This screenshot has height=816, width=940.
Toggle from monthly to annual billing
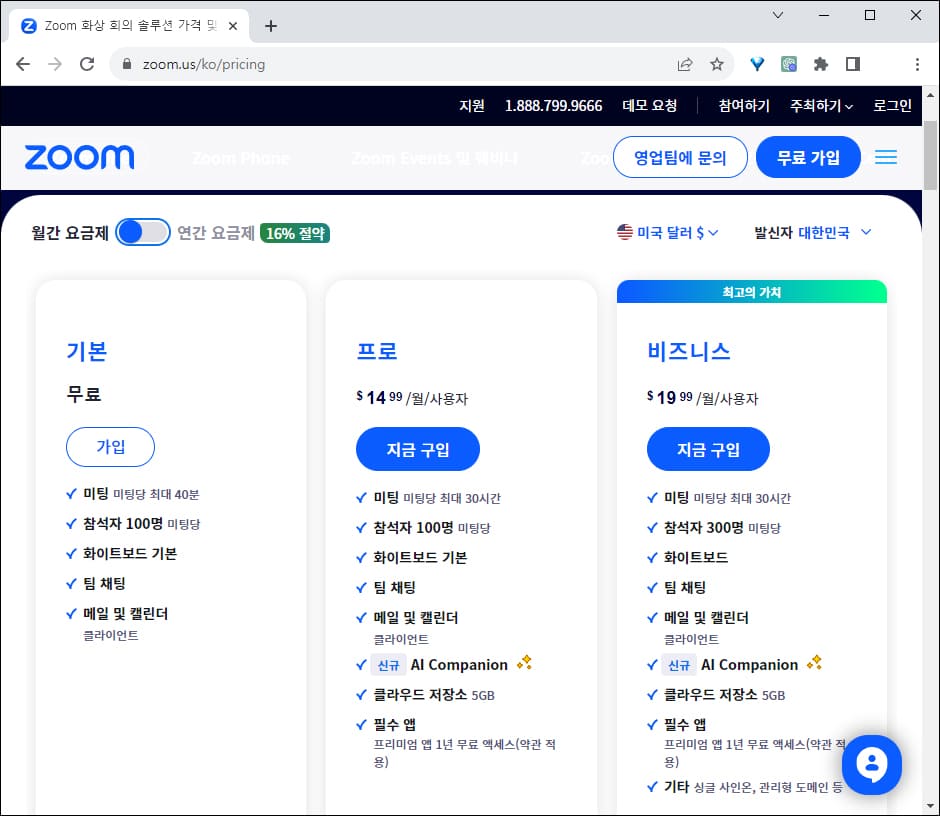coord(143,231)
